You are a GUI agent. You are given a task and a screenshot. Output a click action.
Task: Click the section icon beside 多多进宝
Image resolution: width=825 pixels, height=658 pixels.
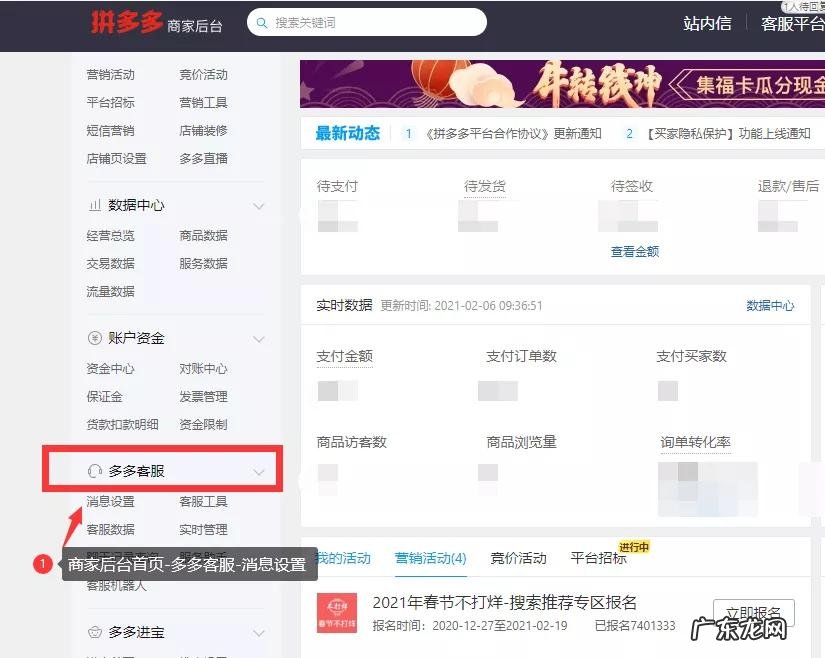coord(95,632)
